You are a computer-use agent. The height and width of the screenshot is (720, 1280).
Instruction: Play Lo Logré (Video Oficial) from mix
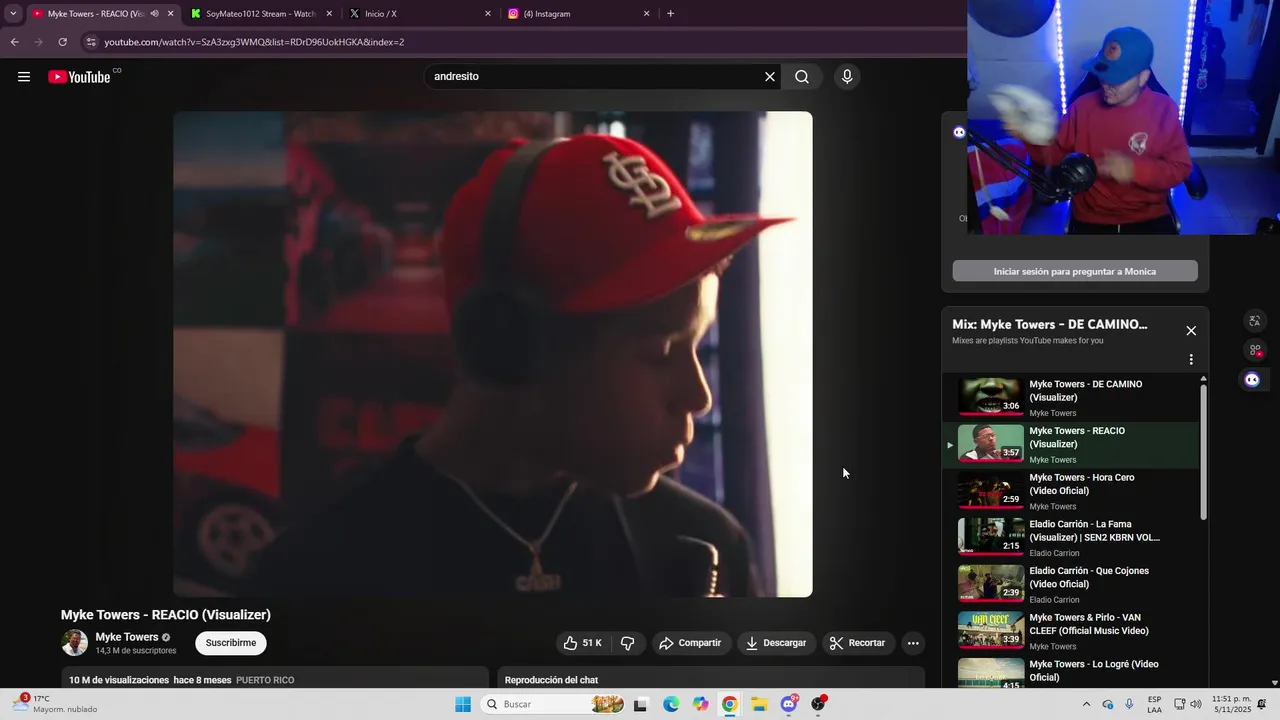1070,672
